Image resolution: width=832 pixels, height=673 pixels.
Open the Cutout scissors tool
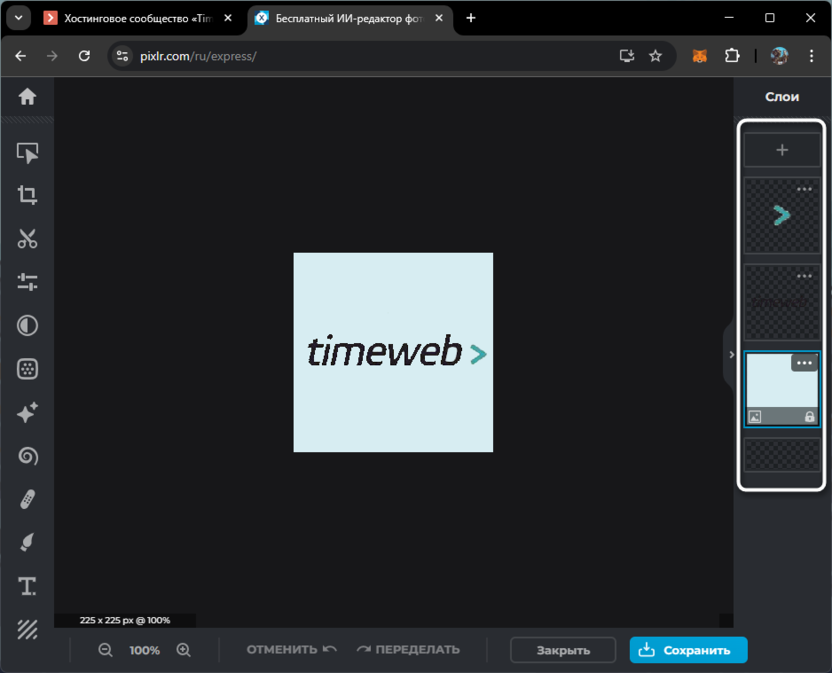[27, 239]
